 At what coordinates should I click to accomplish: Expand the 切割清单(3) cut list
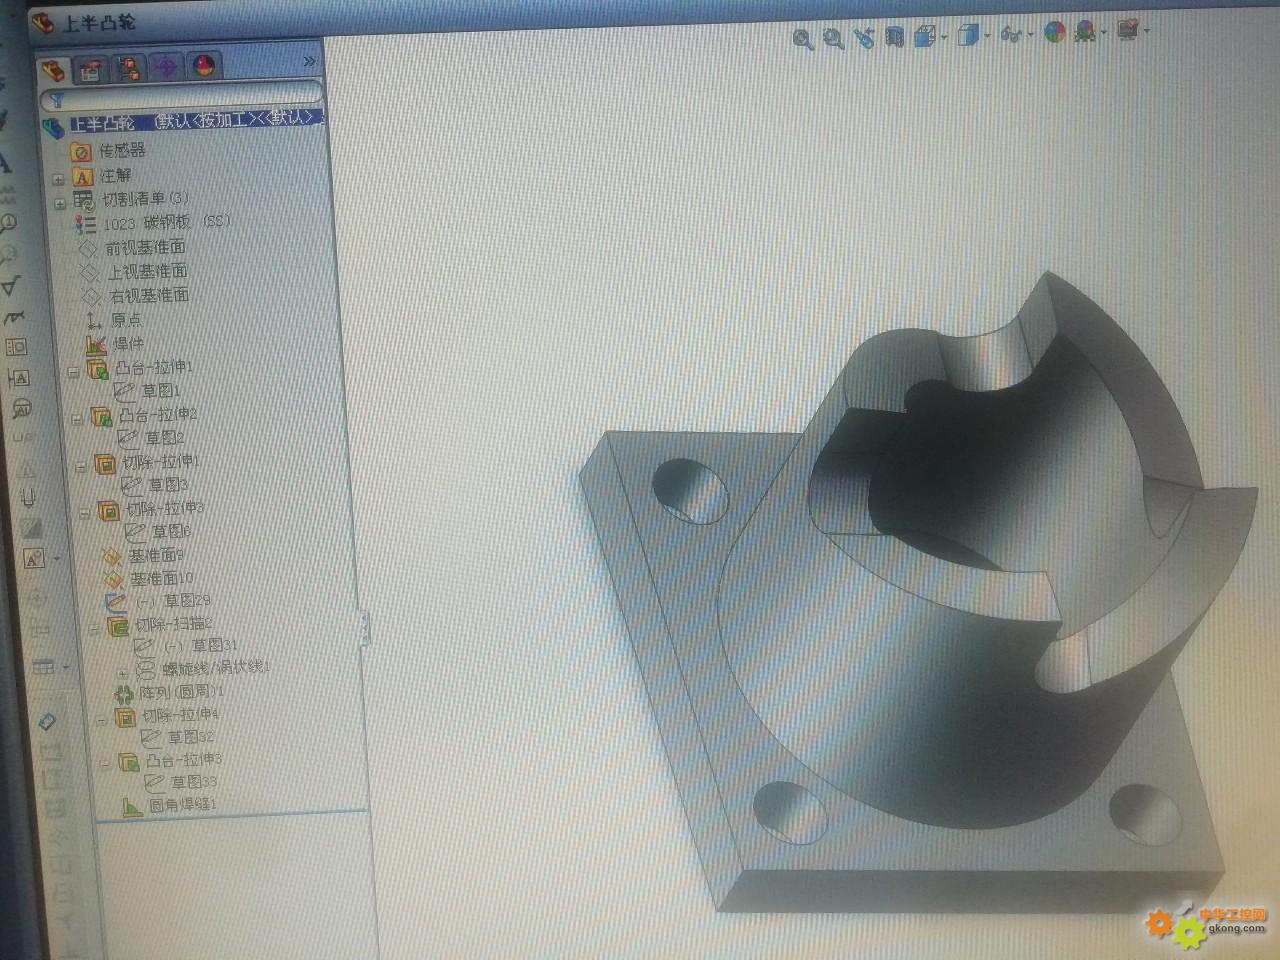click(x=60, y=203)
